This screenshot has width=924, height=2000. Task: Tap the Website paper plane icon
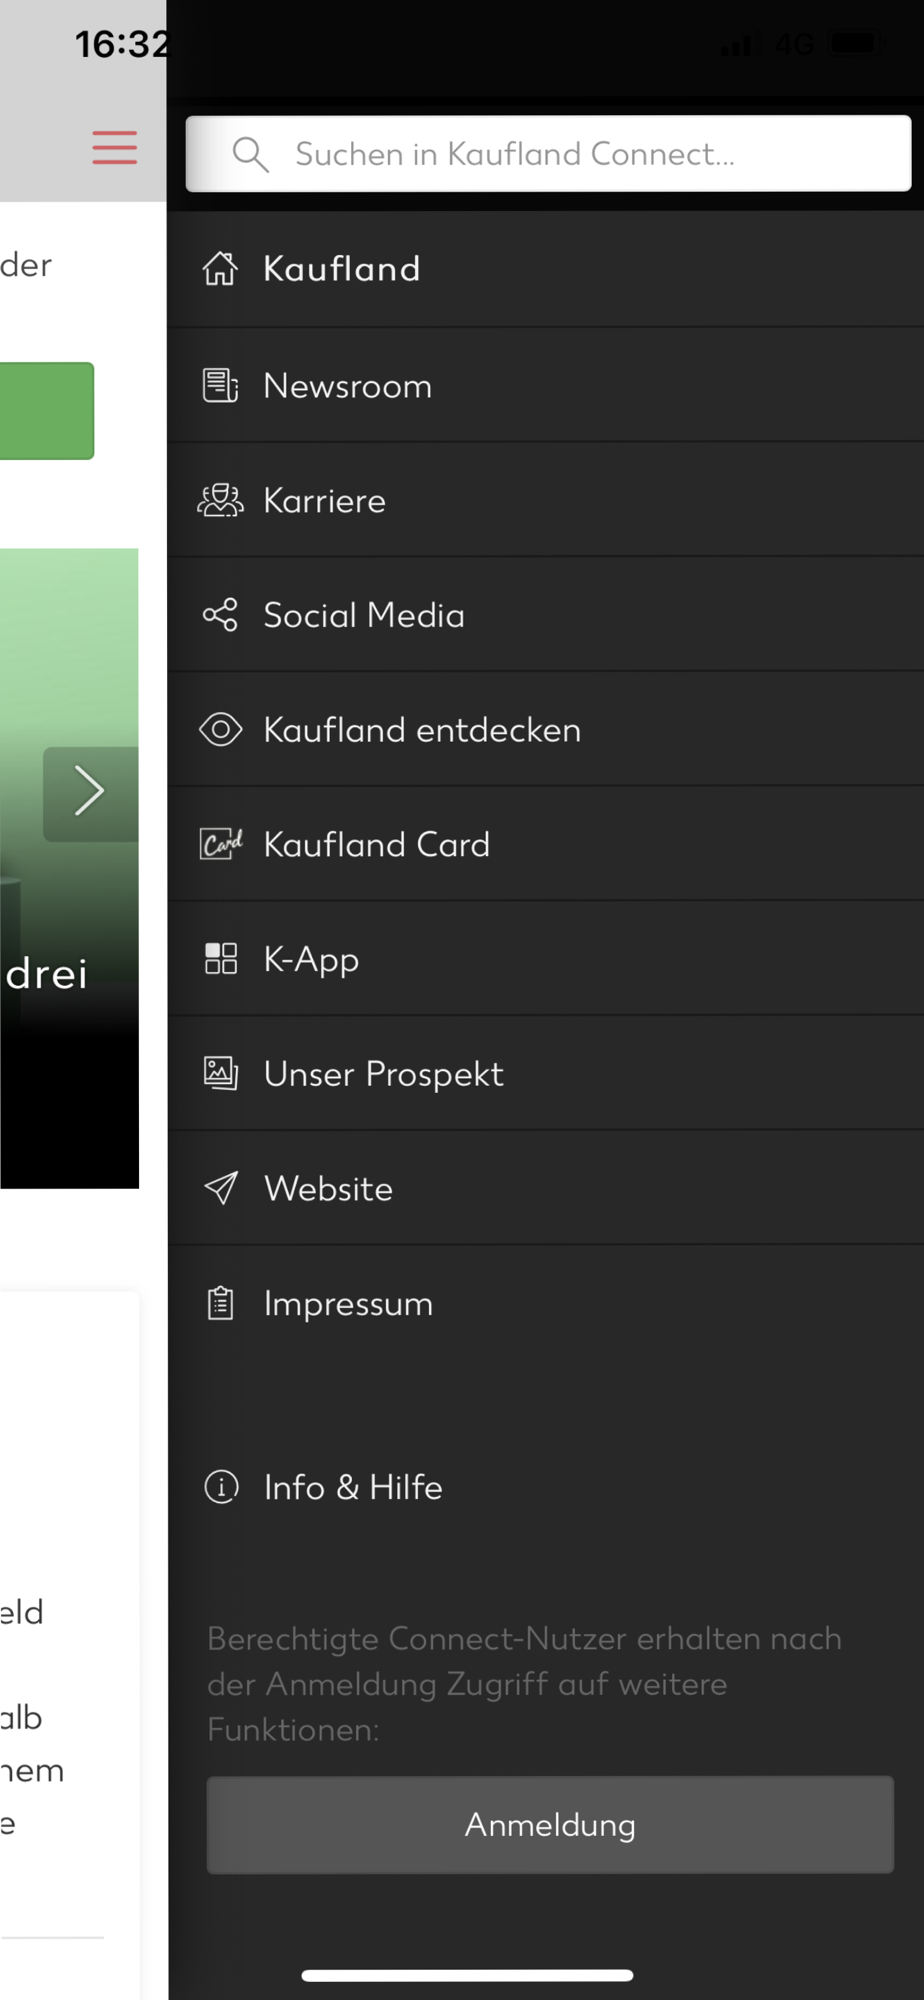pyautogui.click(x=221, y=1188)
